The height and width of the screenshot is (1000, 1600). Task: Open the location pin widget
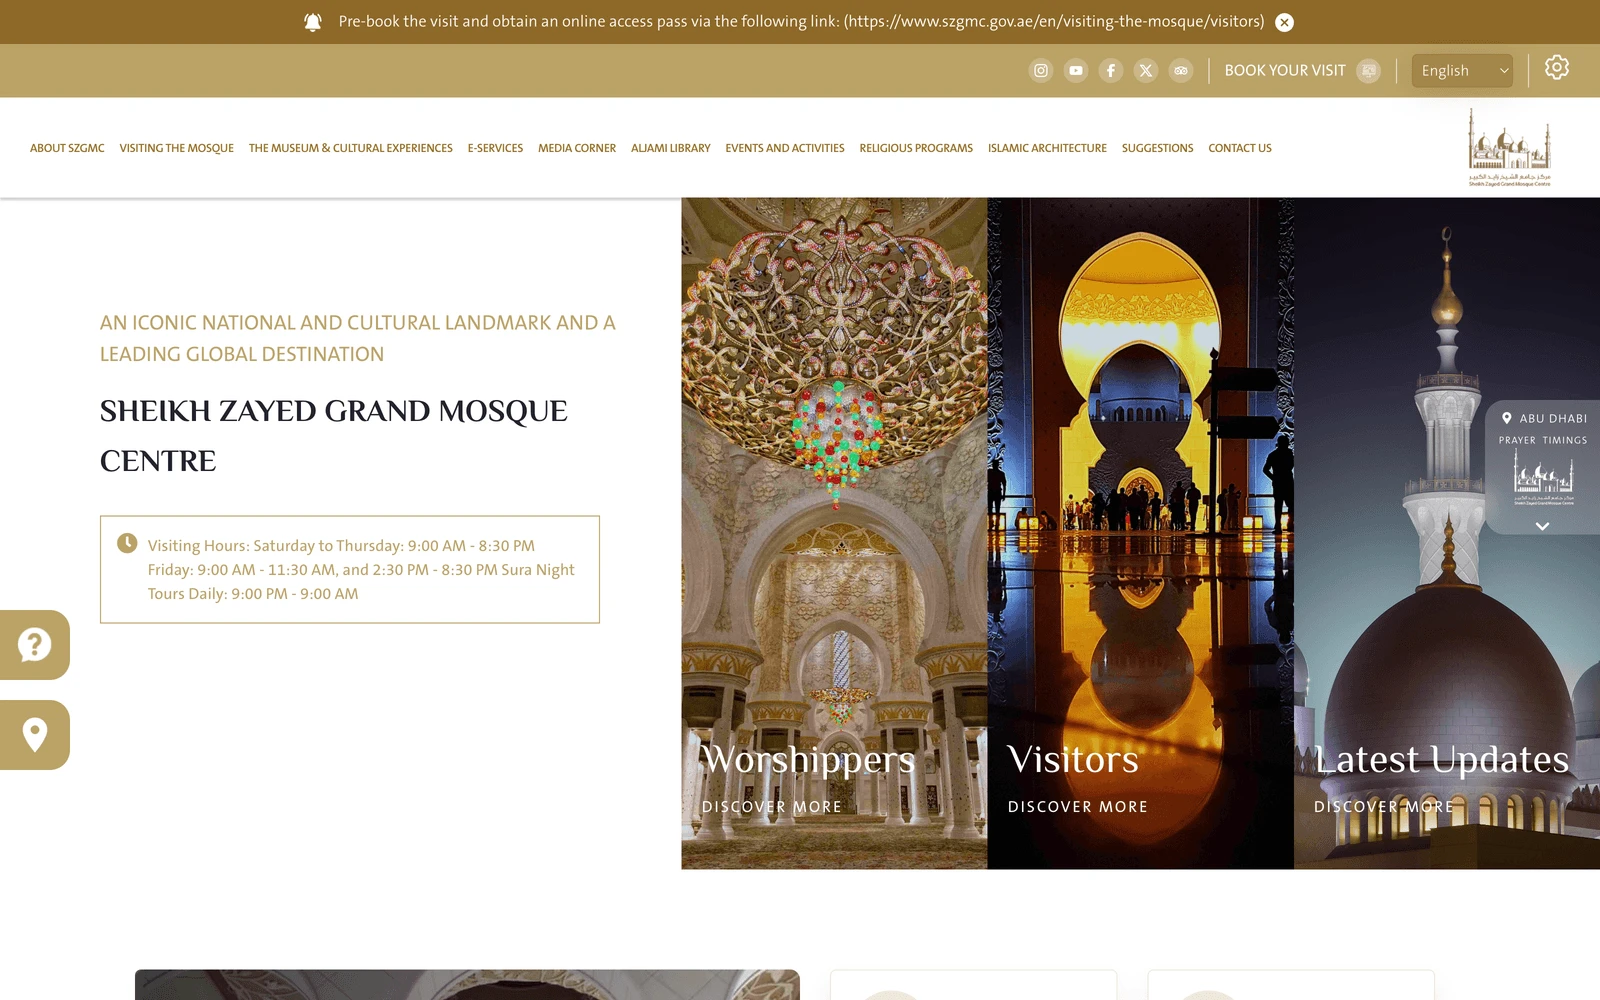pos(35,735)
